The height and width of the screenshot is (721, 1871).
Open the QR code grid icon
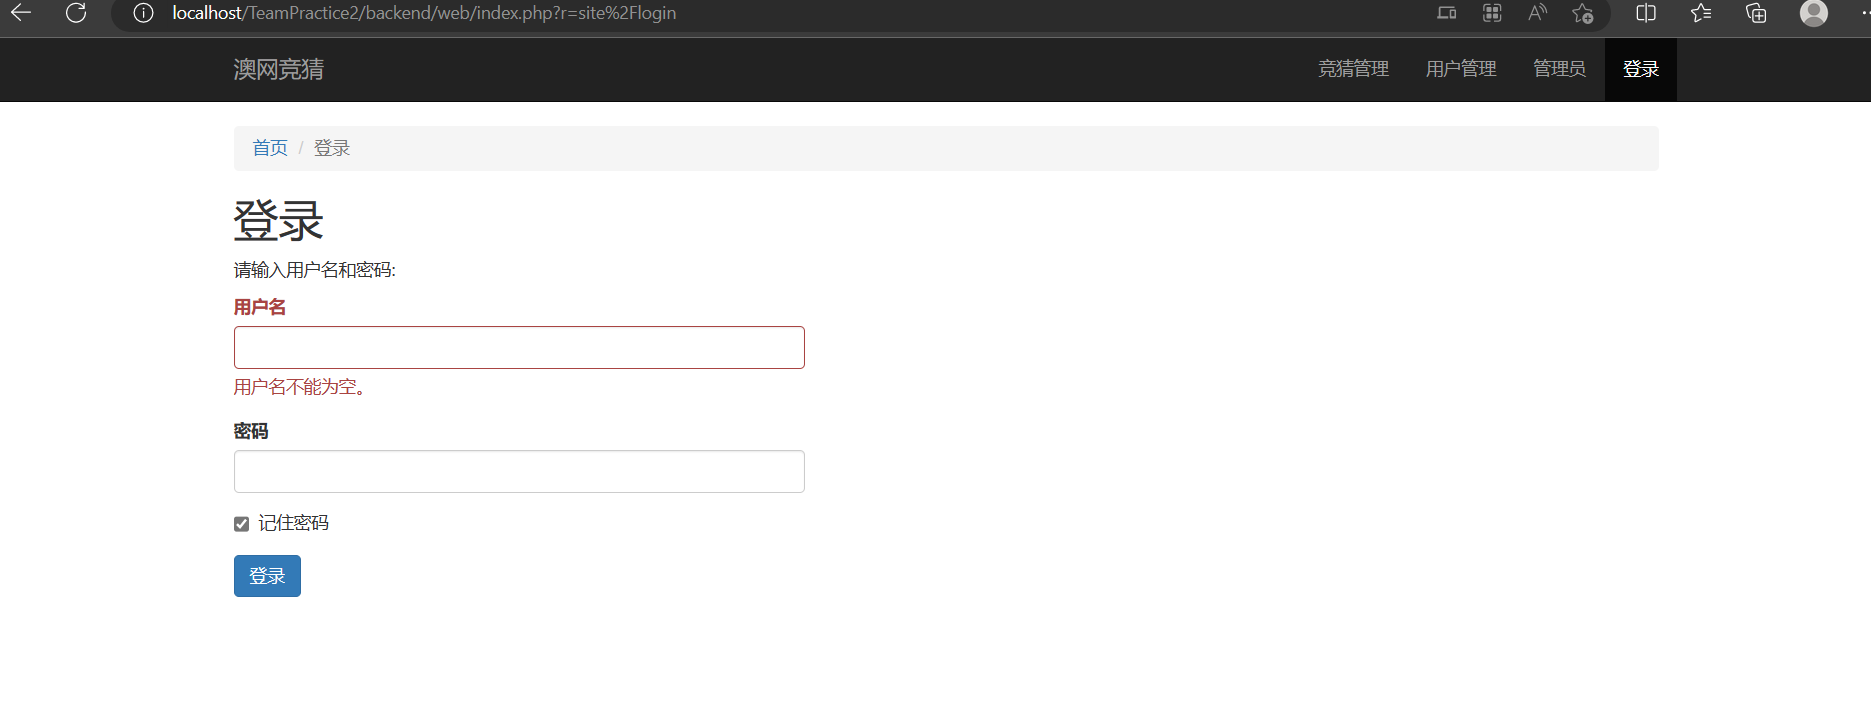1492,13
